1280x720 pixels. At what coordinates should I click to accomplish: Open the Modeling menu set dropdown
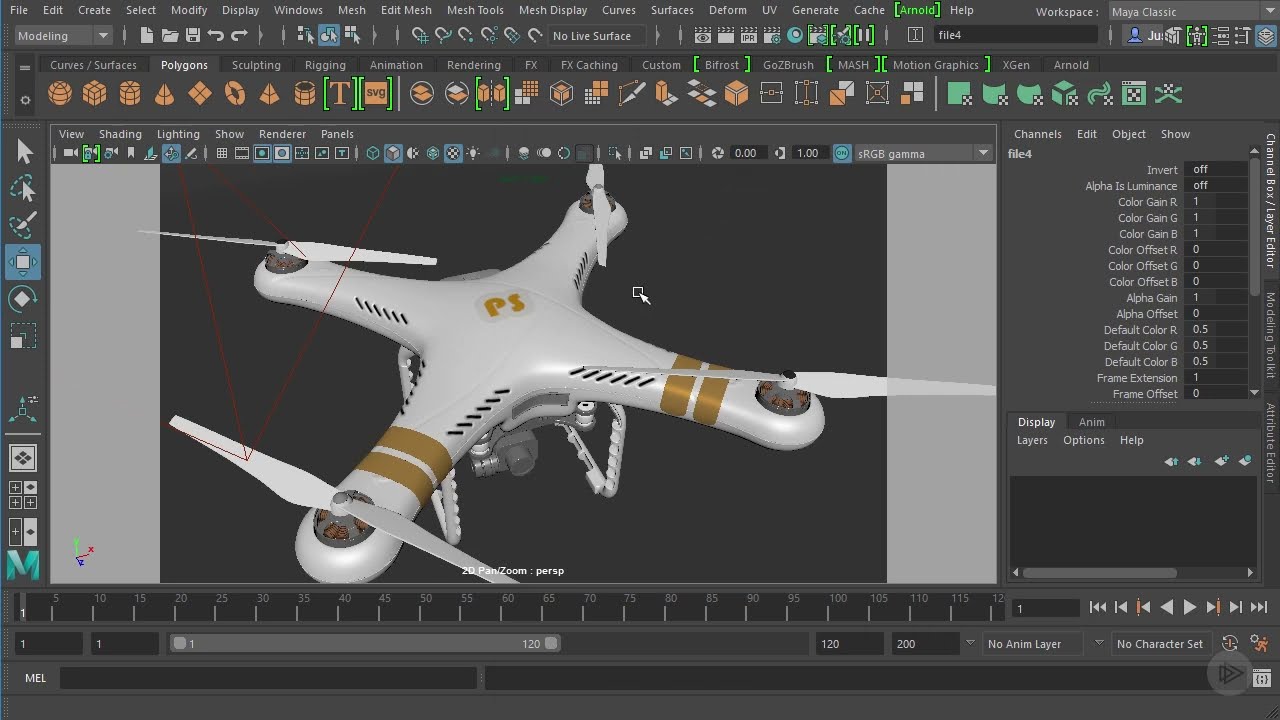coord(63,35)
